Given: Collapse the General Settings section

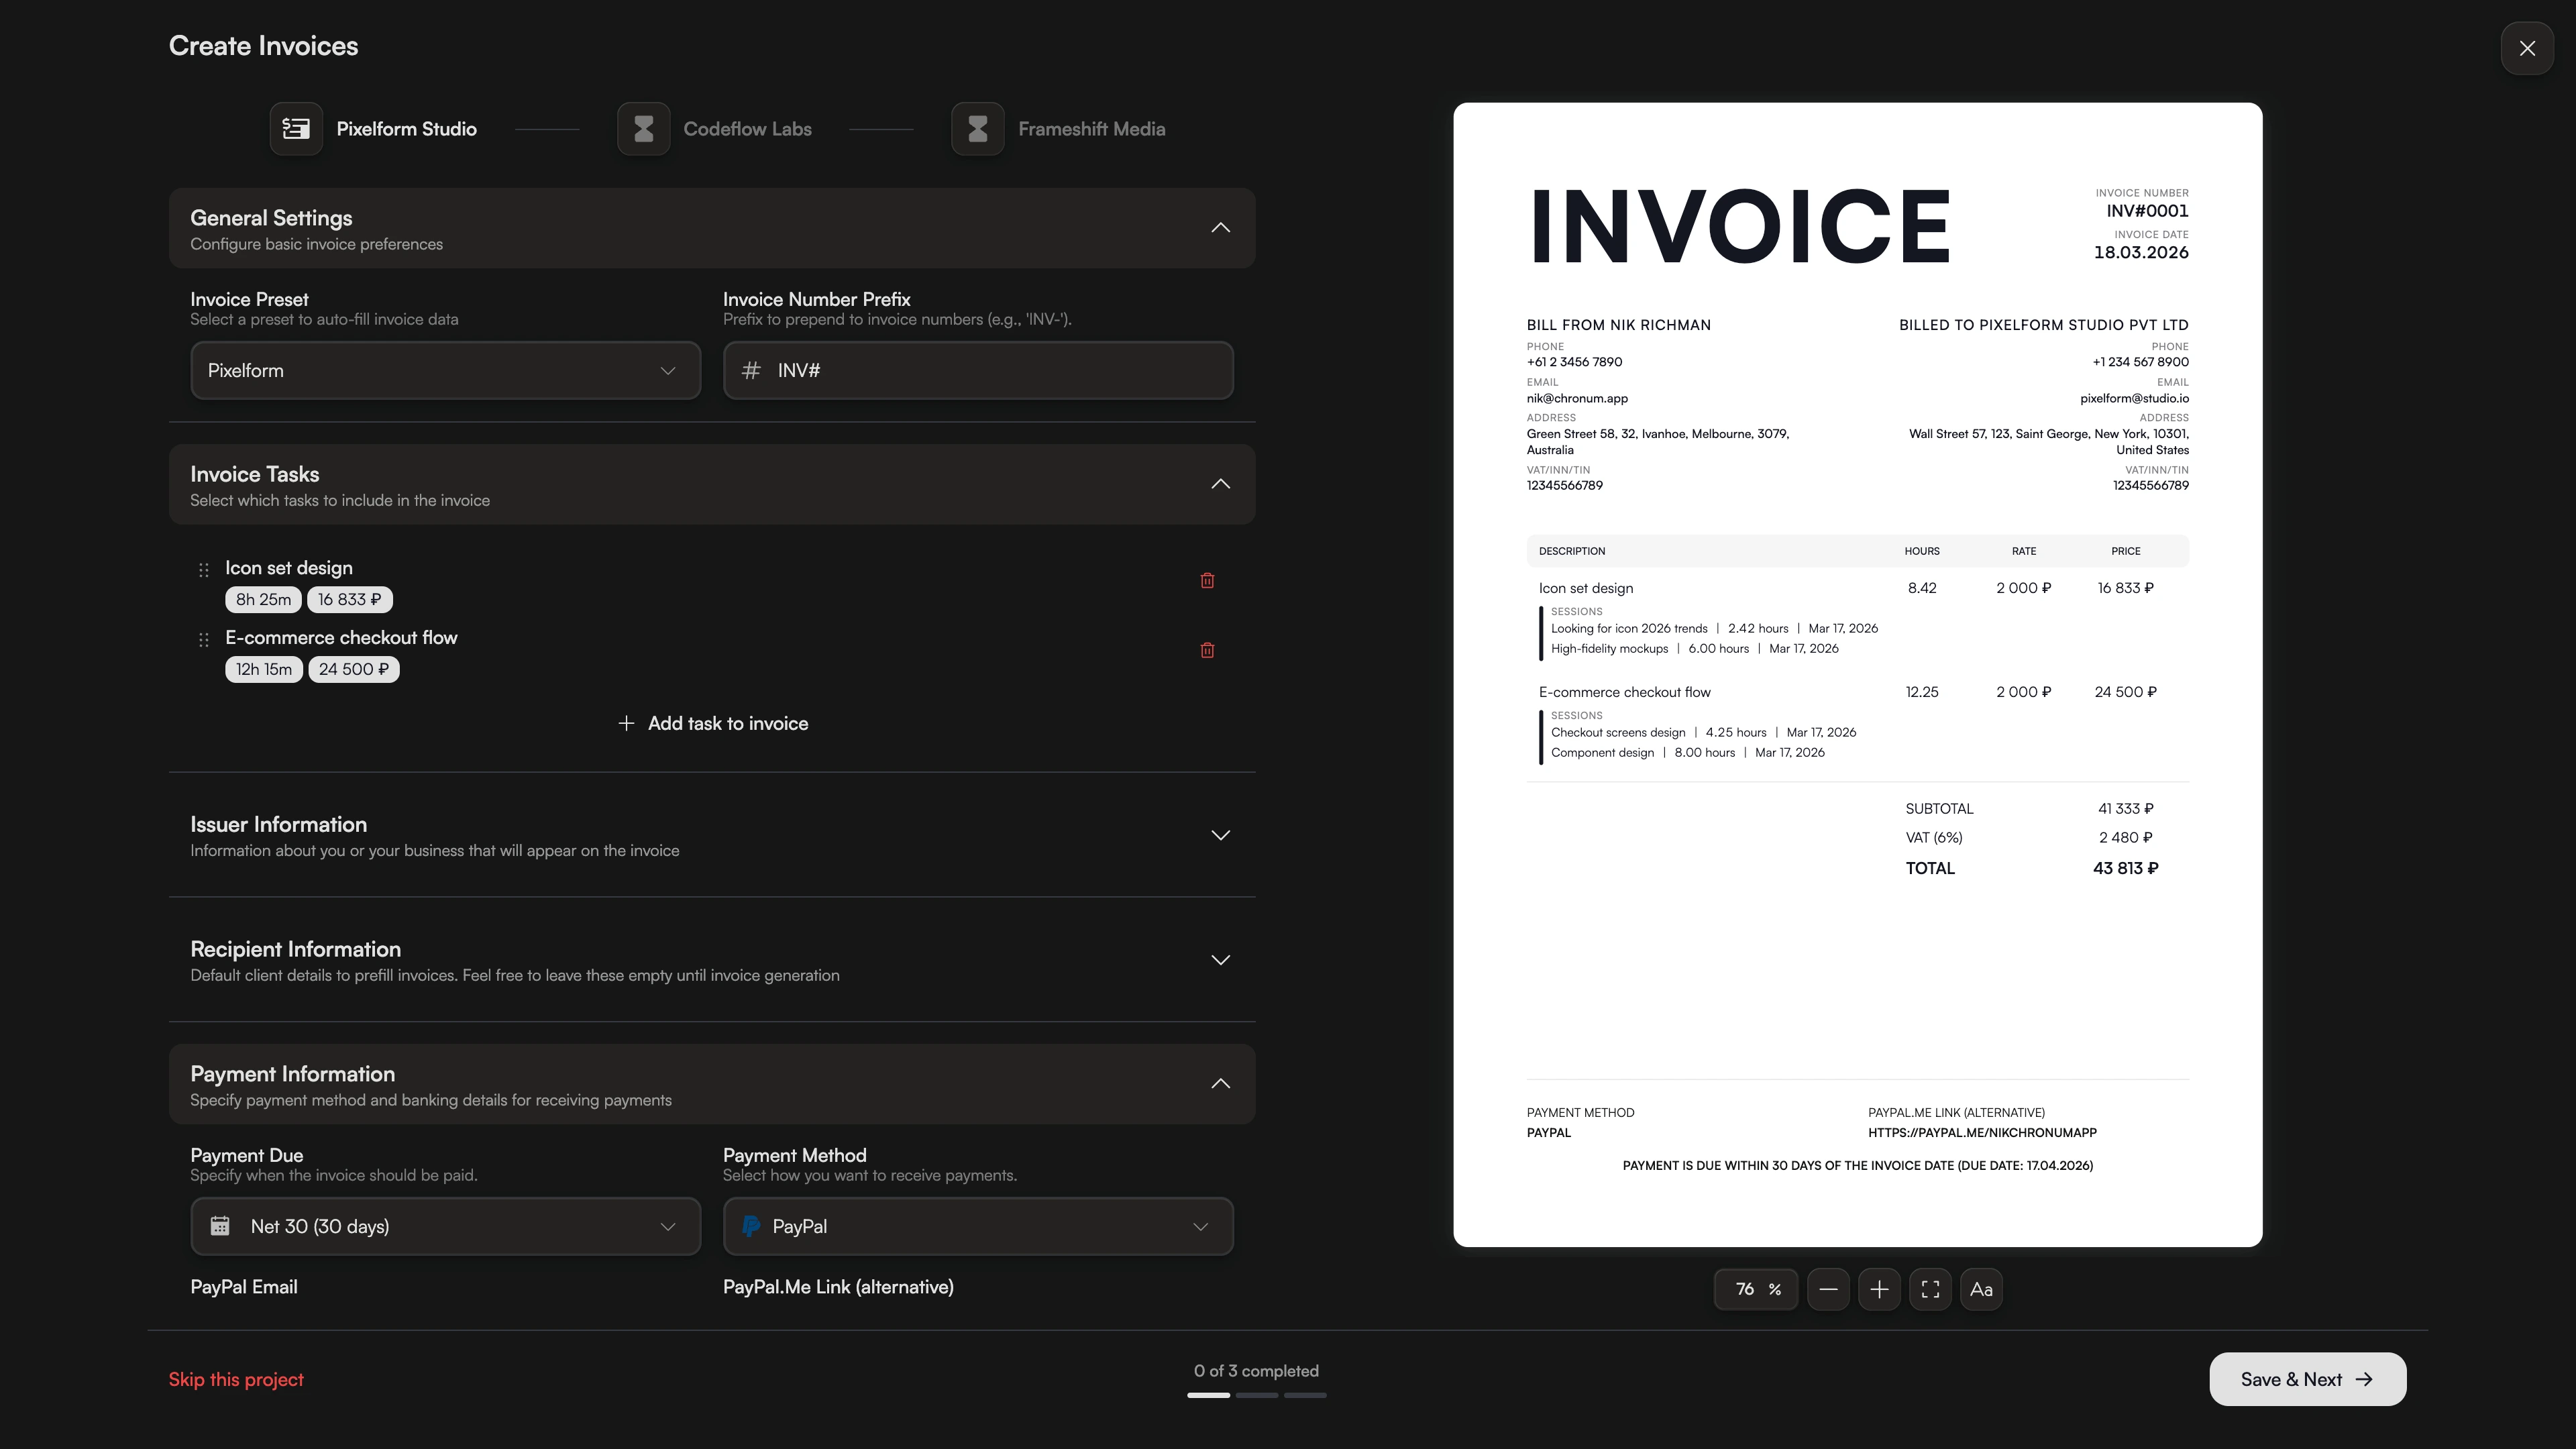Looking at the screenshot, I should 1220,227.
